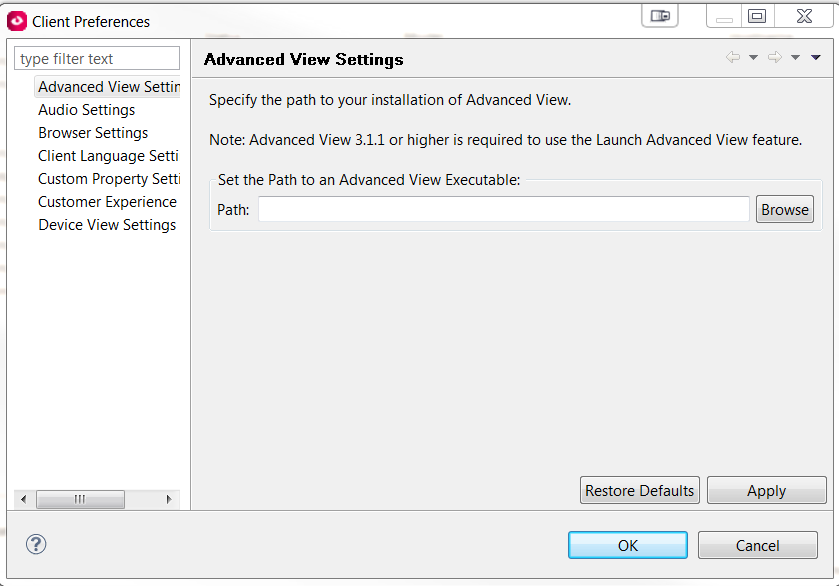Maximize the Client Preferences window

tap(757, 16)
